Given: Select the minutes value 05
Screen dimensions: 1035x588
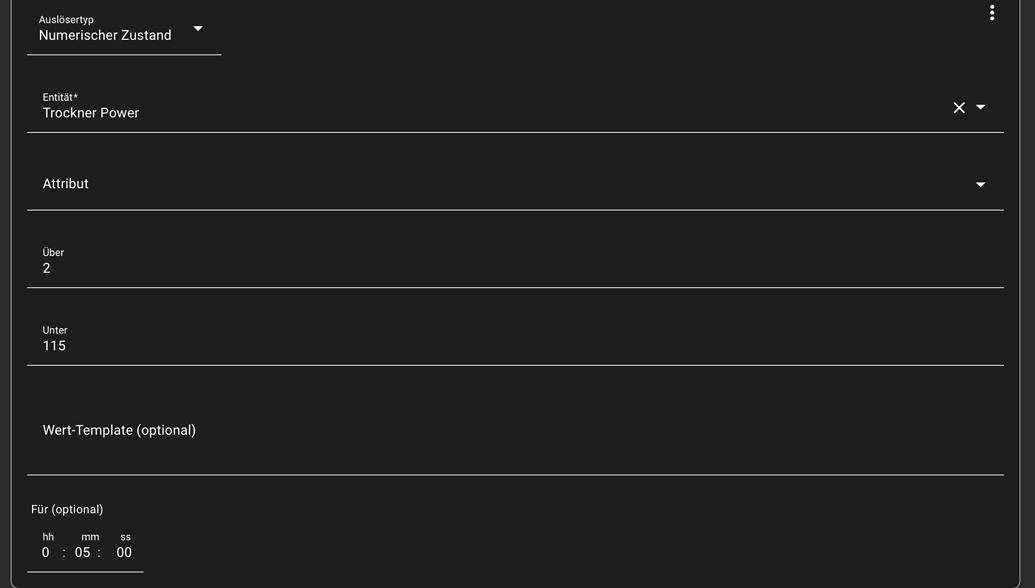Looking at the screenshot, I should (82, 553).
